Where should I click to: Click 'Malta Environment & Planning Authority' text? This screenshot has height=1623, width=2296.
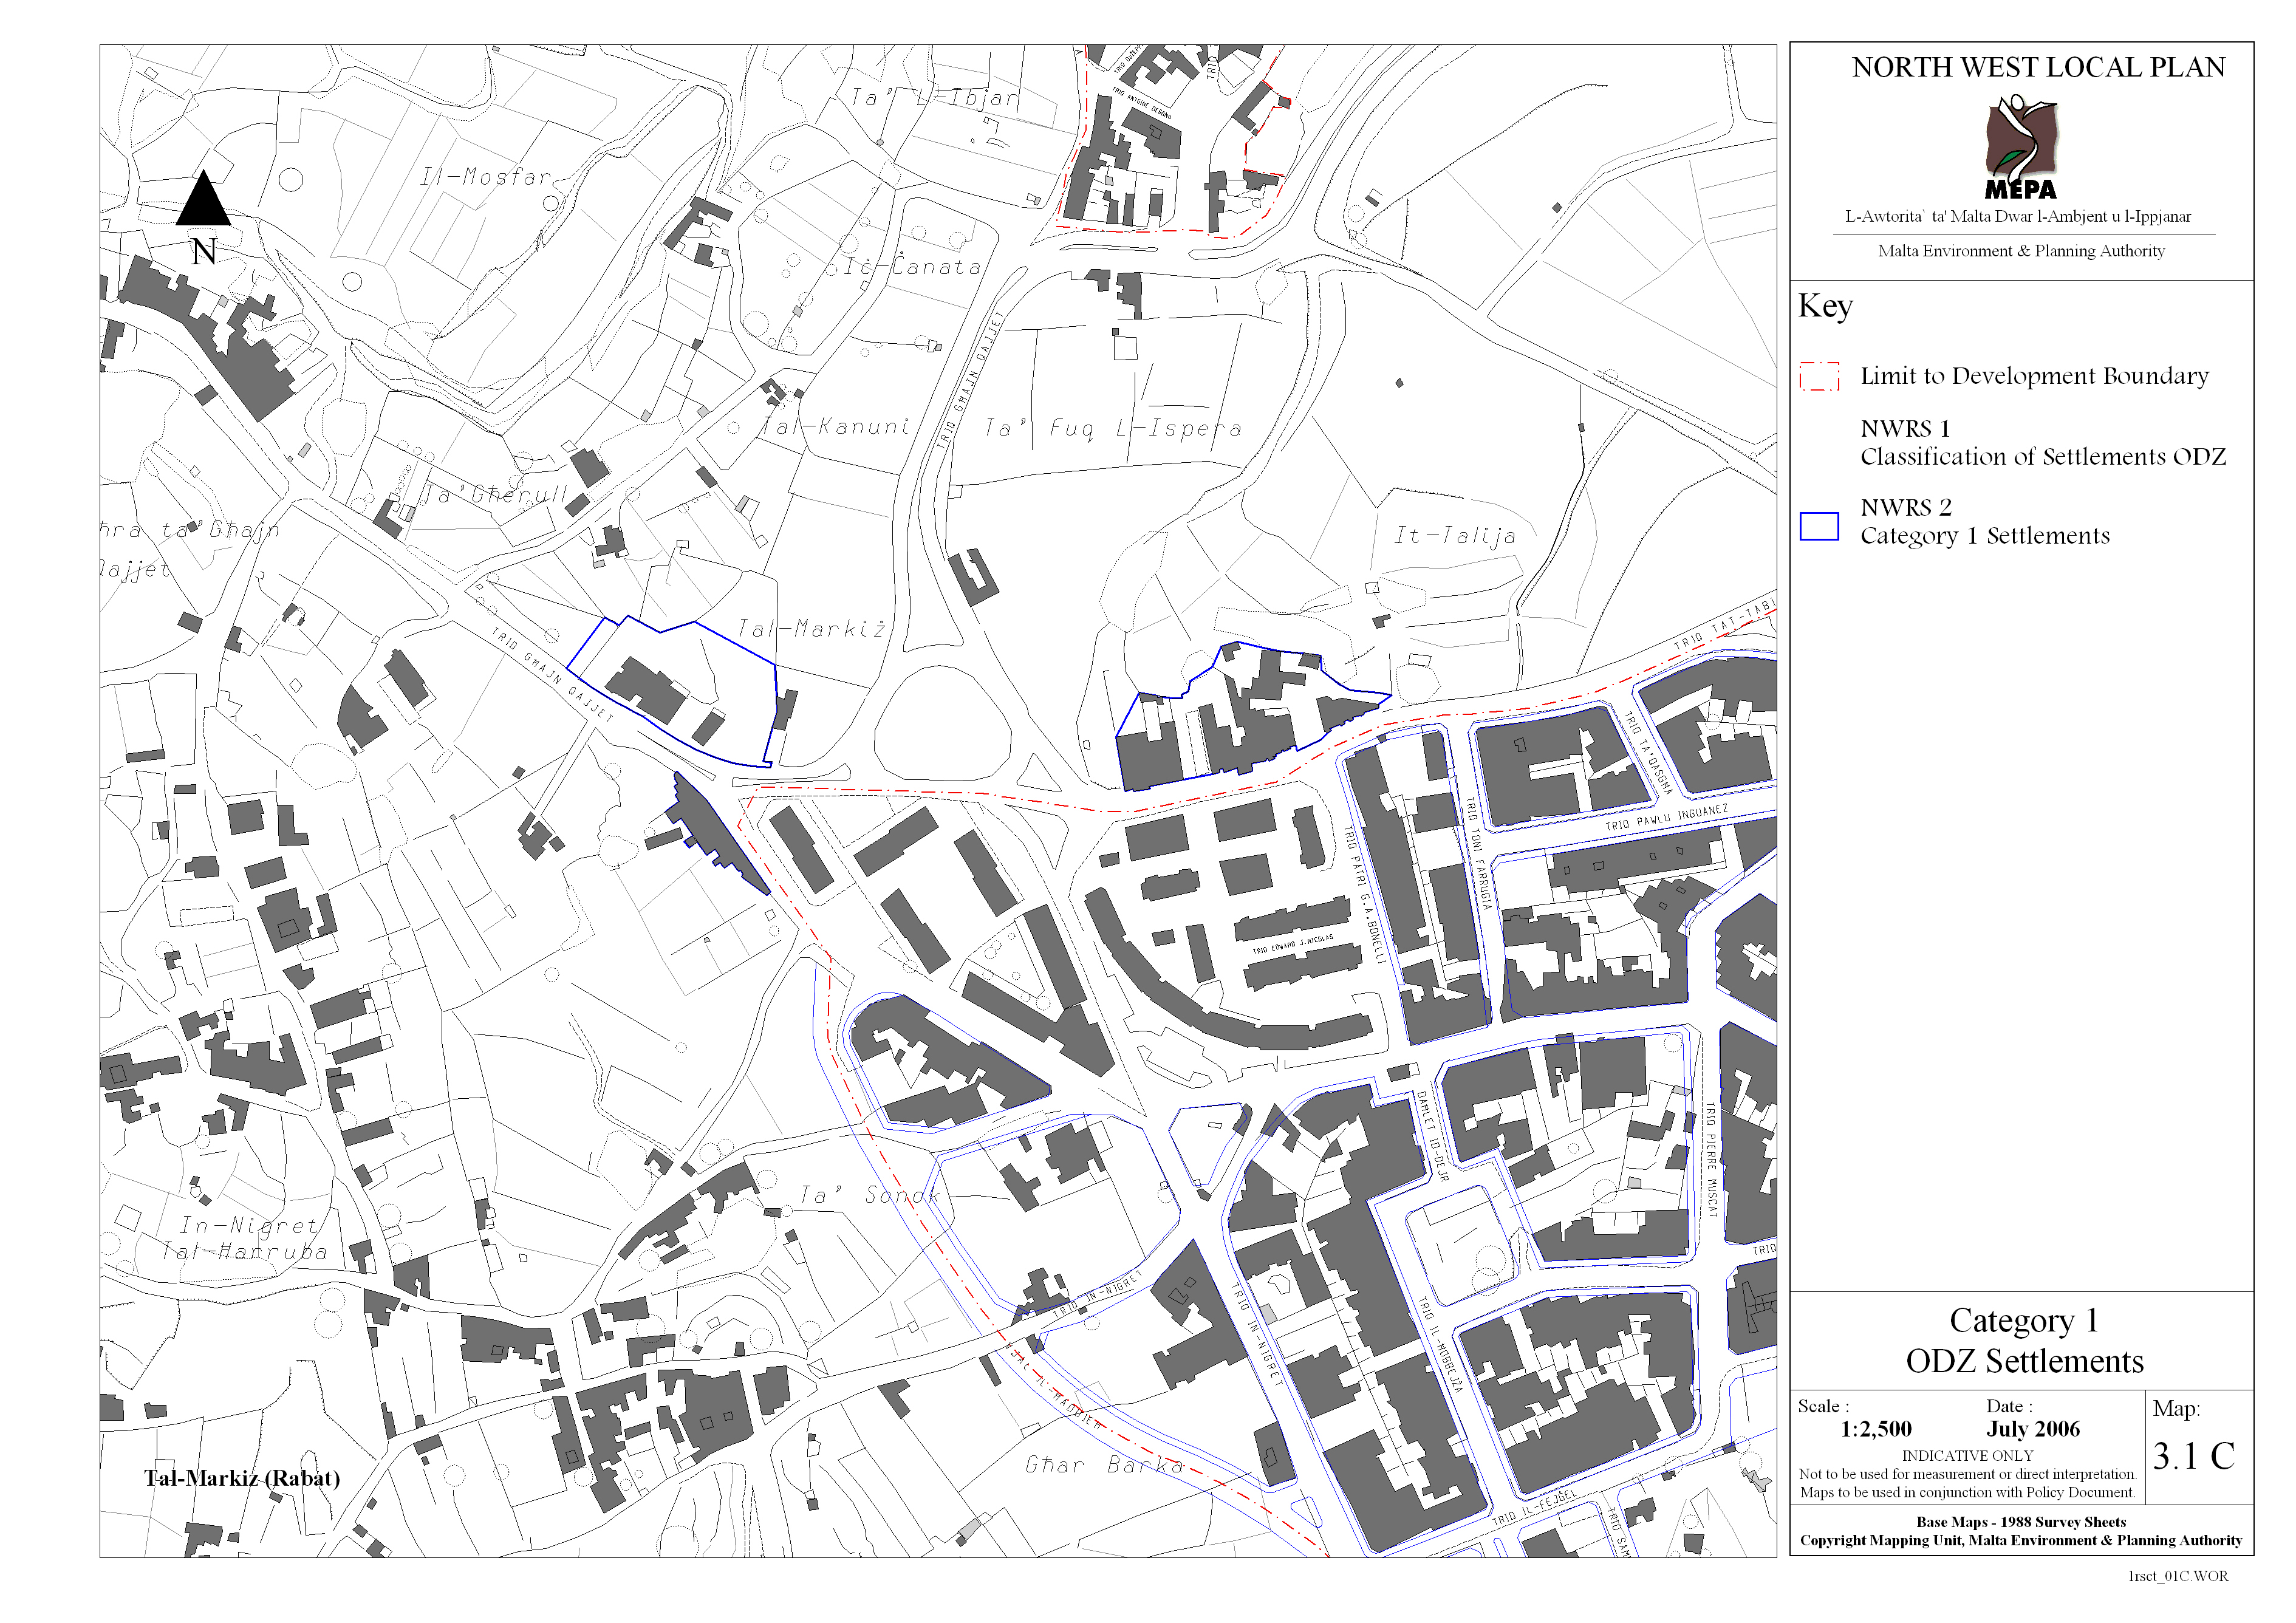[2021, 251]
